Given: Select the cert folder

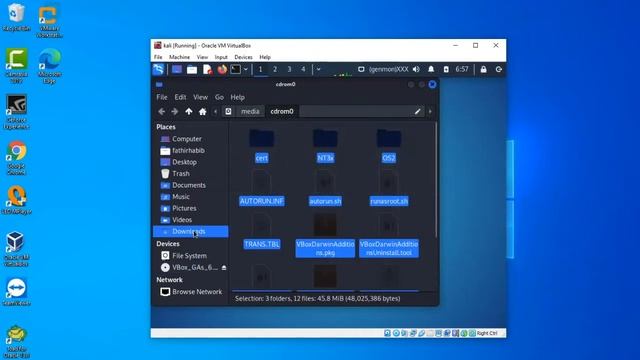Looking at the screenshot, I should 262,147.
